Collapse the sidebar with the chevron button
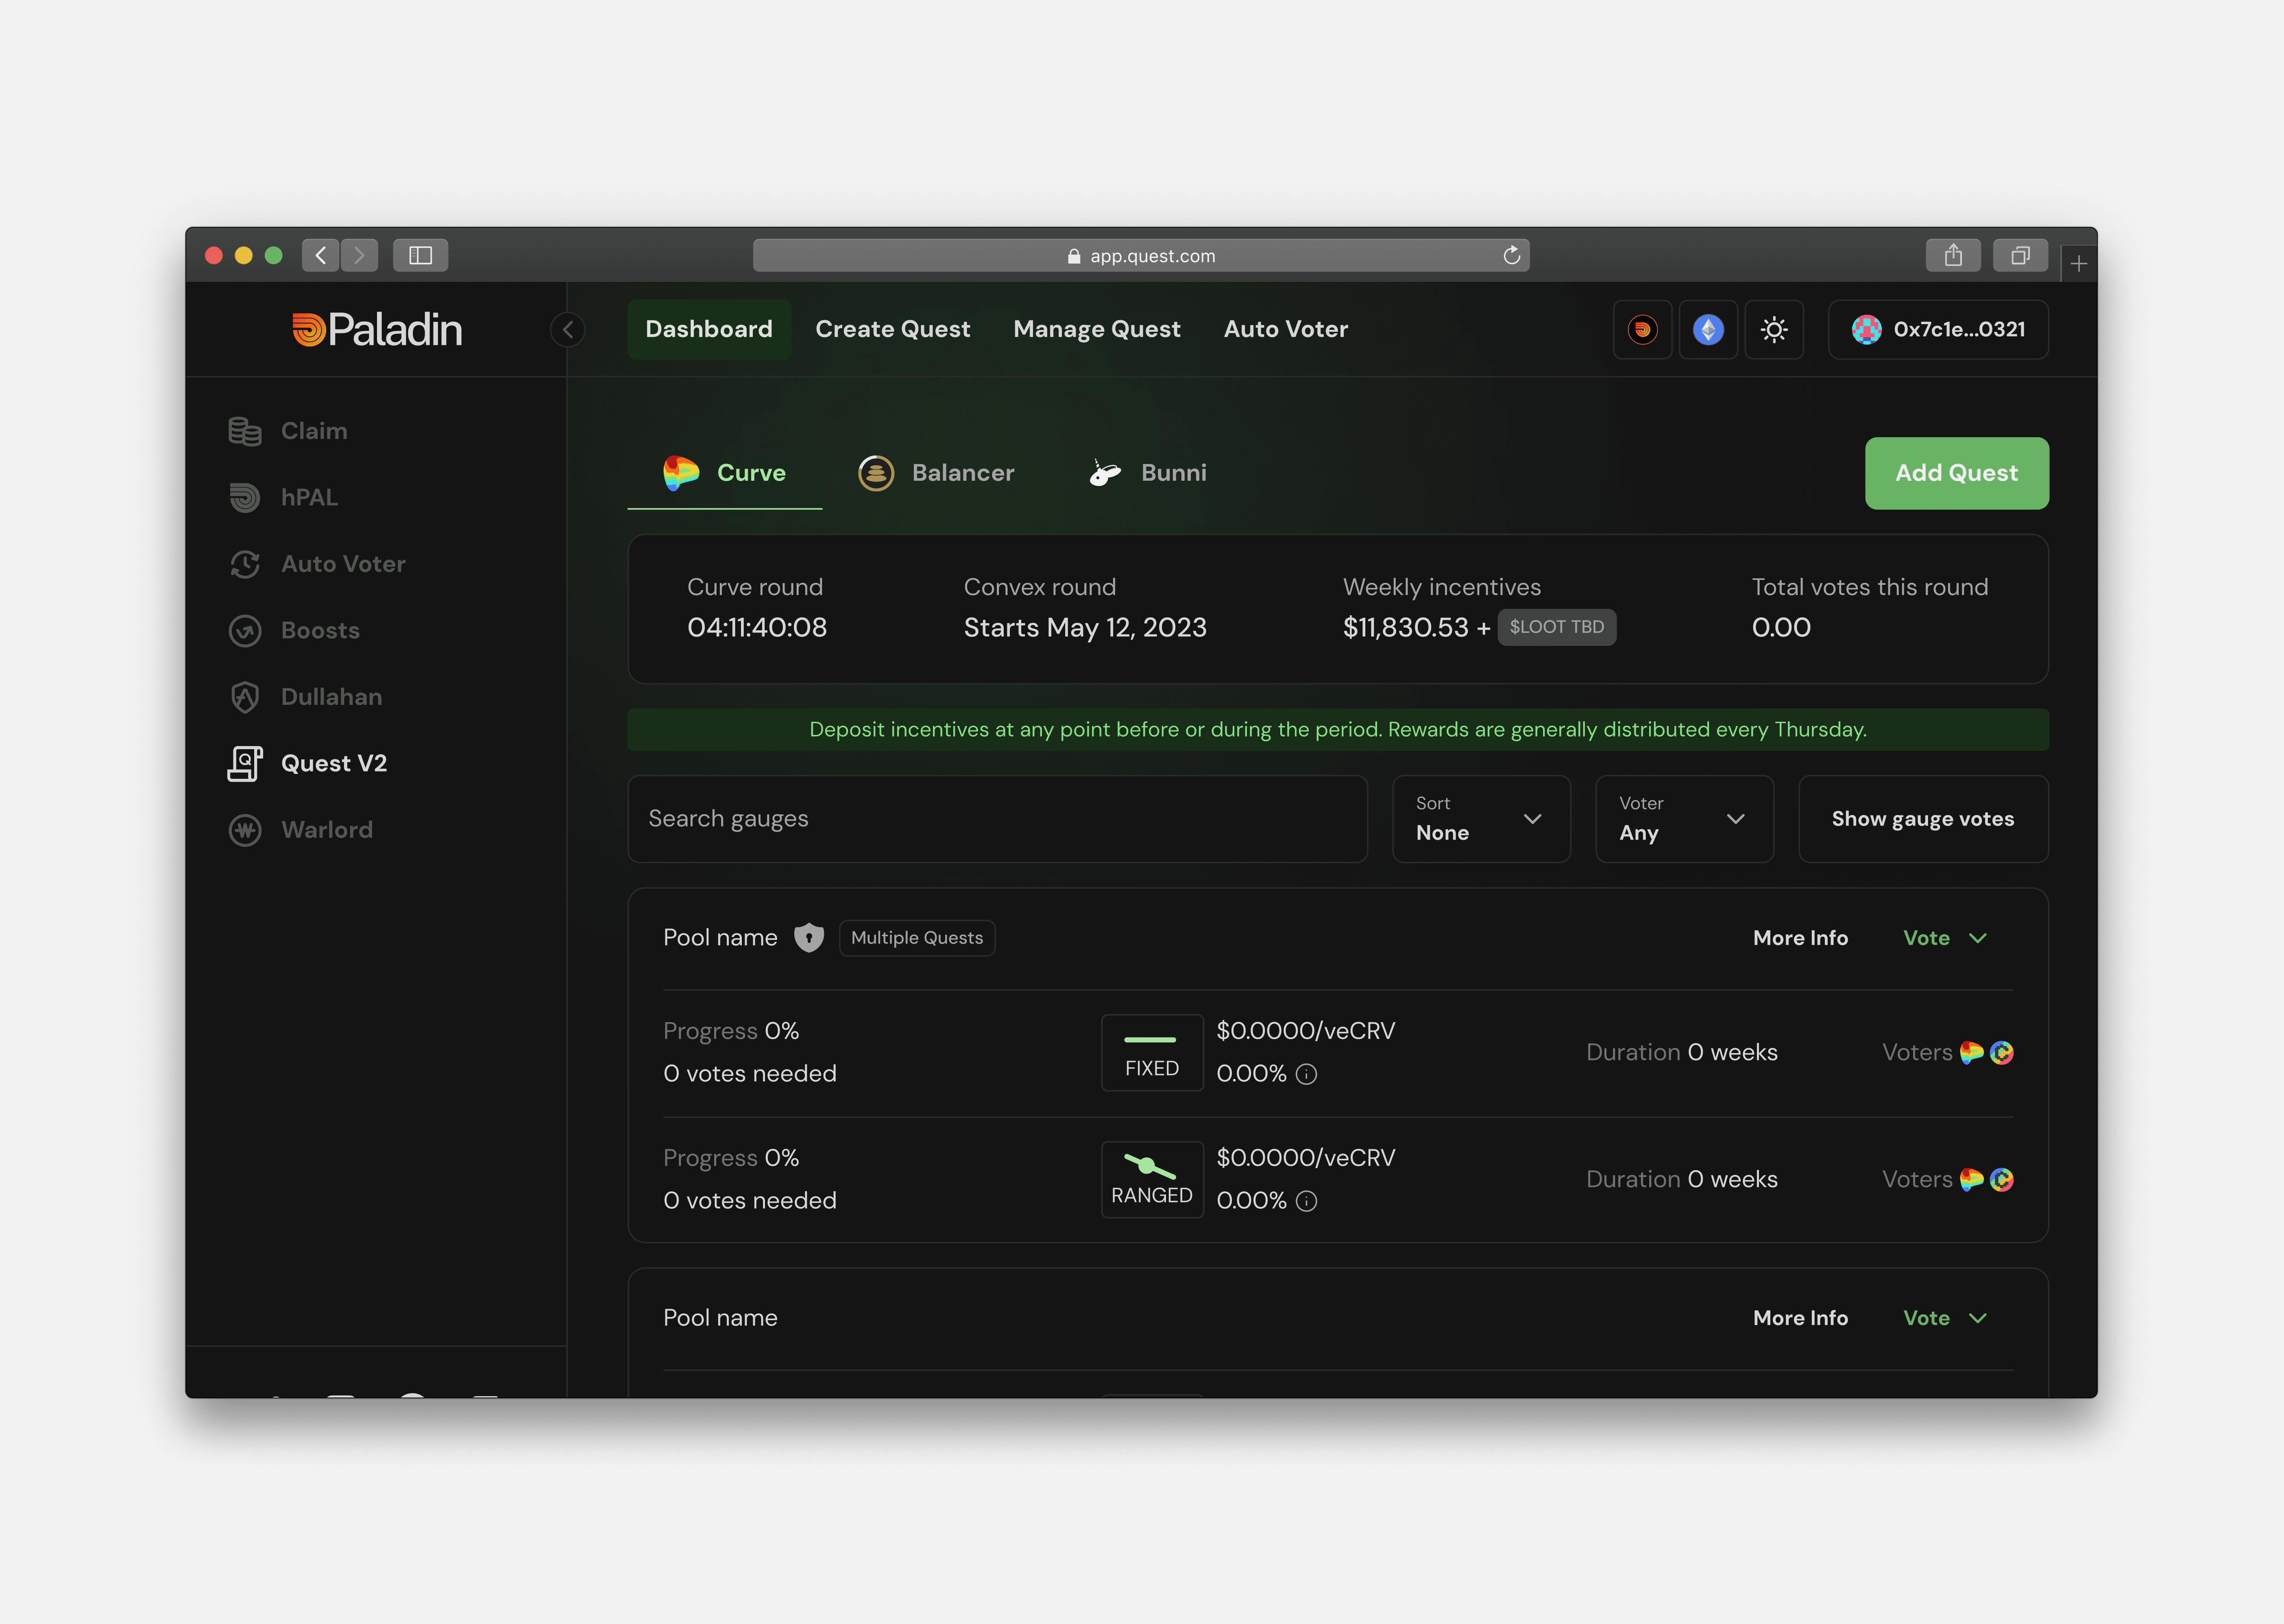Viewport: 2284px width, 1624px height. 568,329
